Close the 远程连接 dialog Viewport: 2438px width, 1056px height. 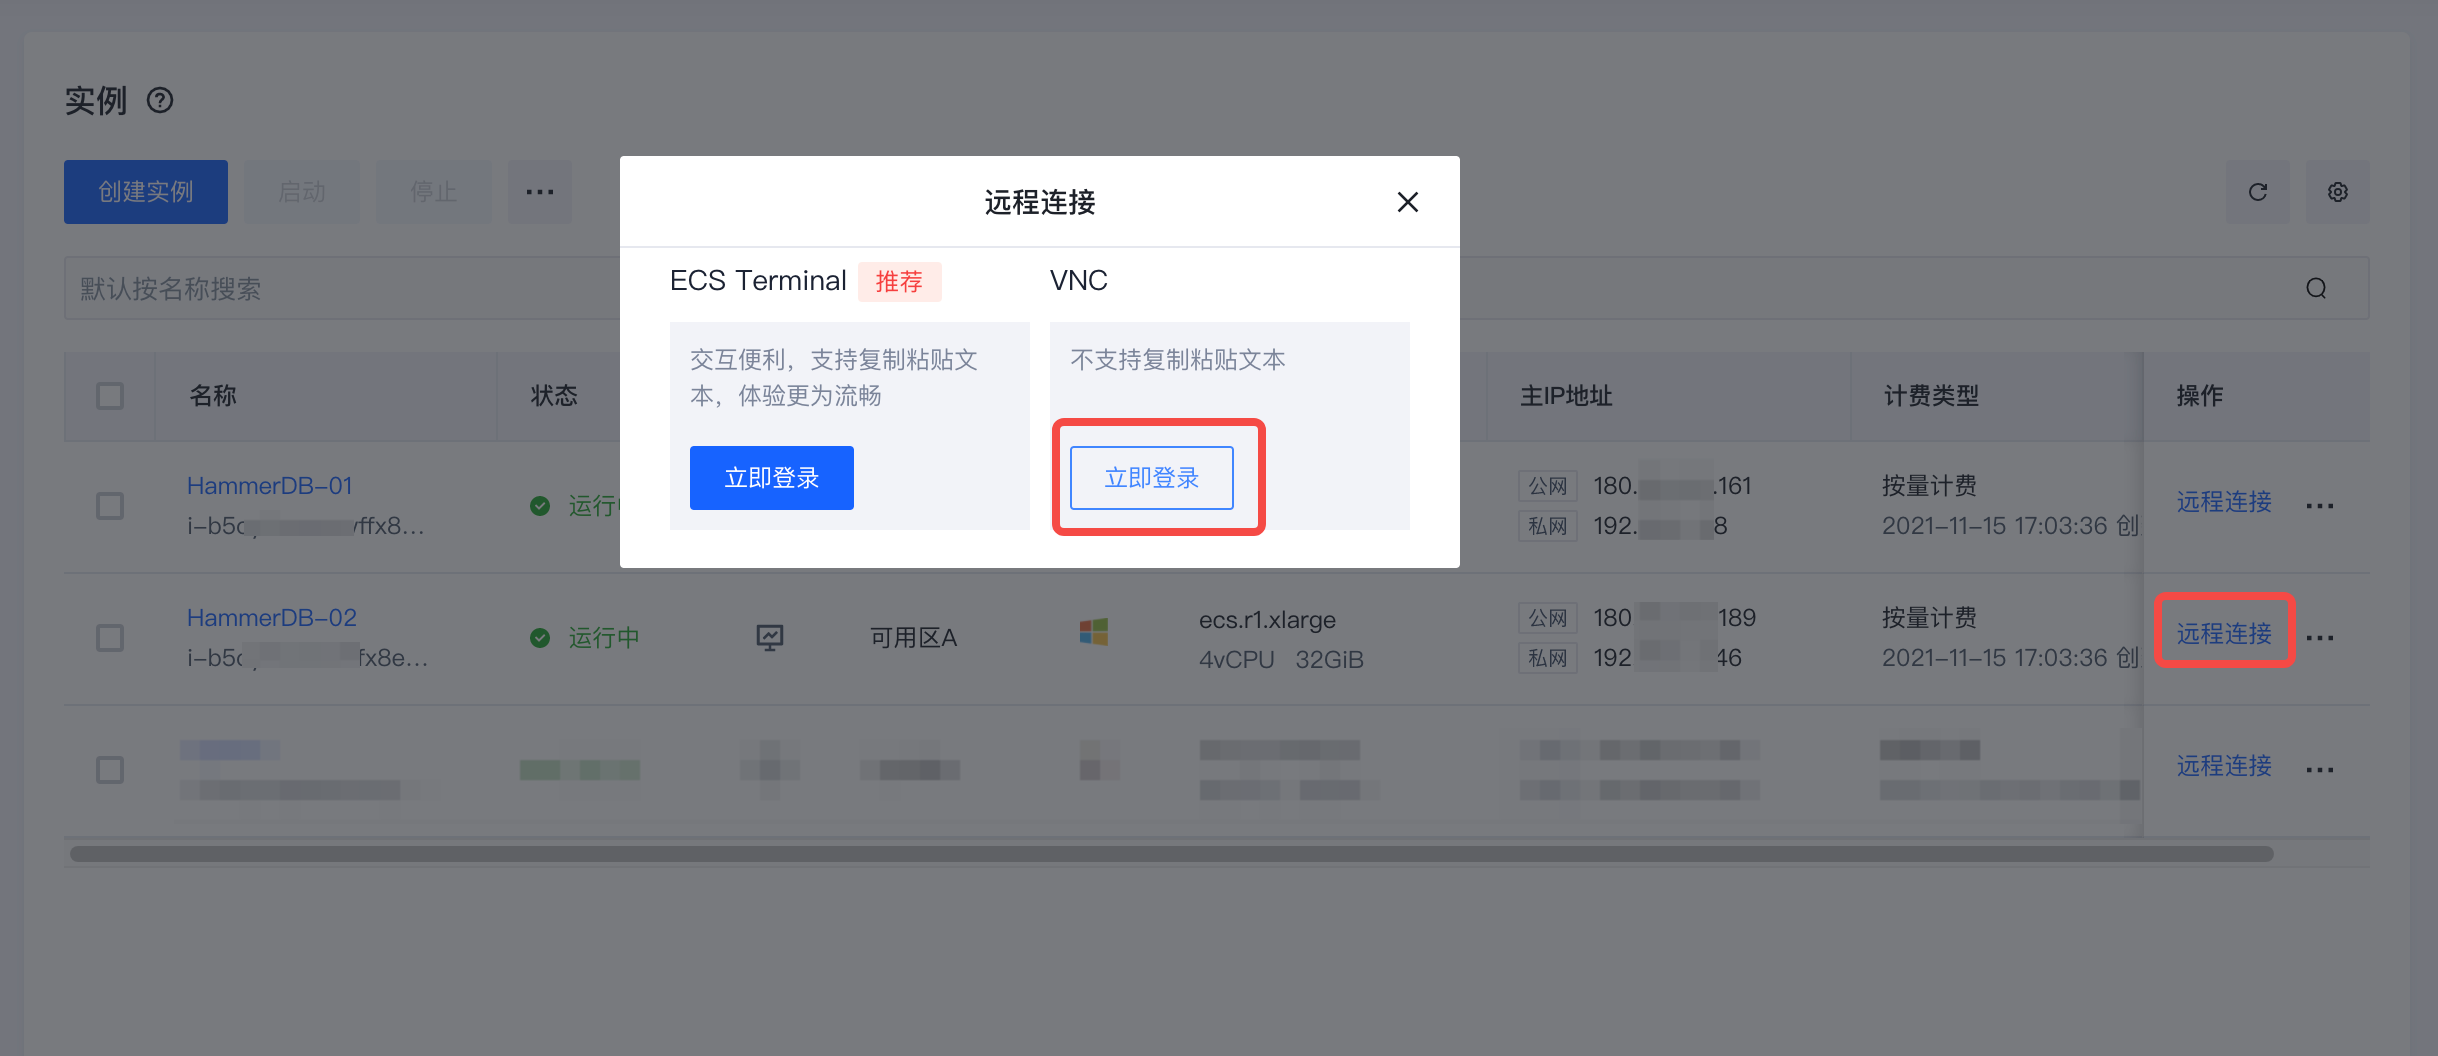[1407, 202]
